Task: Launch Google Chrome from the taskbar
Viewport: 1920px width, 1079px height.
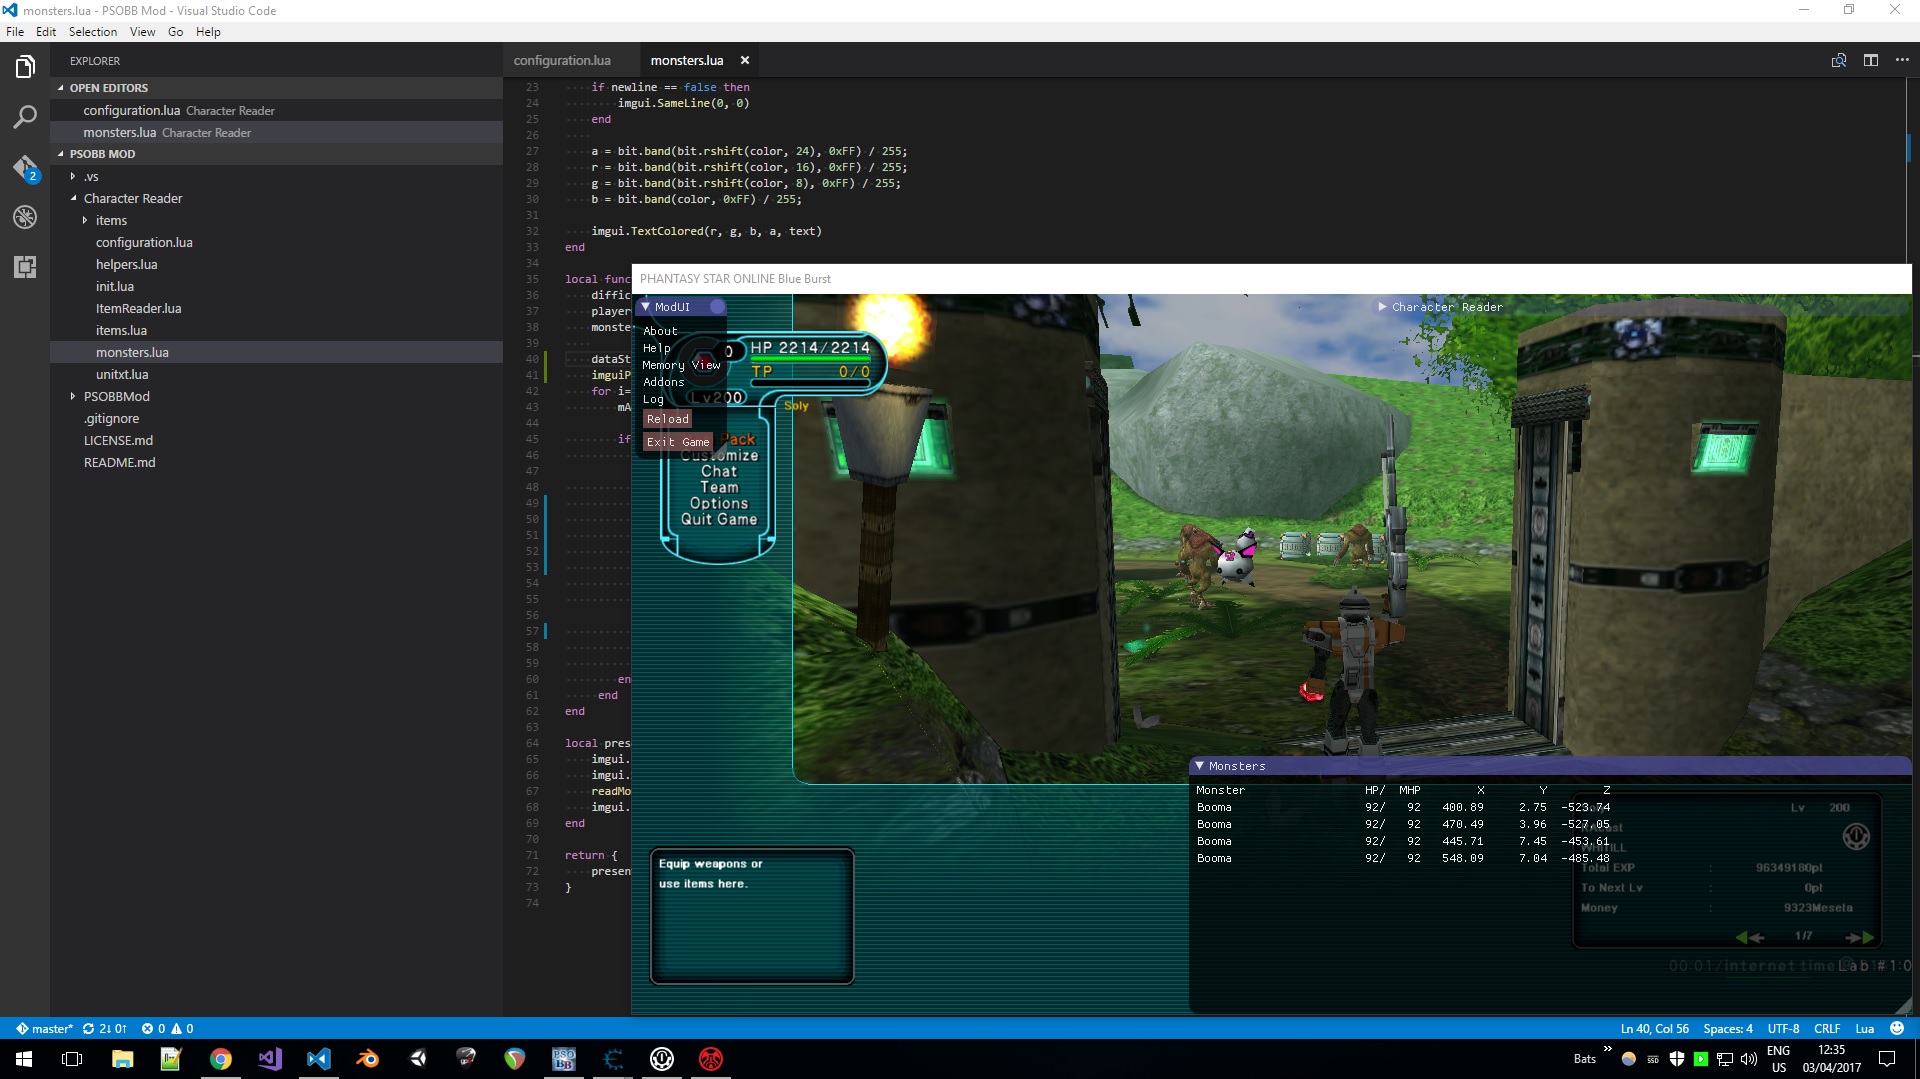Action: click(x=220, y=1059)
